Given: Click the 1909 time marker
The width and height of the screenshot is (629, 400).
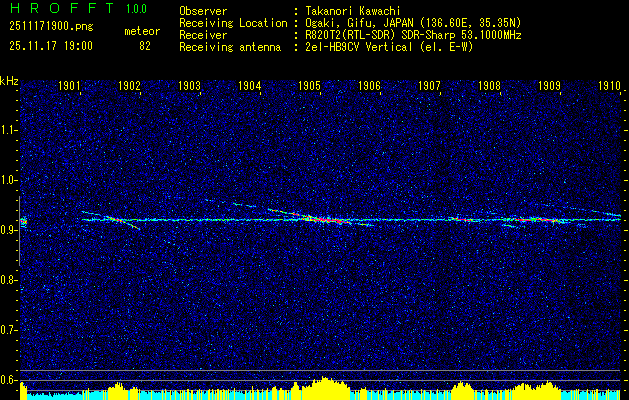Looking at the screenshot, I should (x=550, y=85).
